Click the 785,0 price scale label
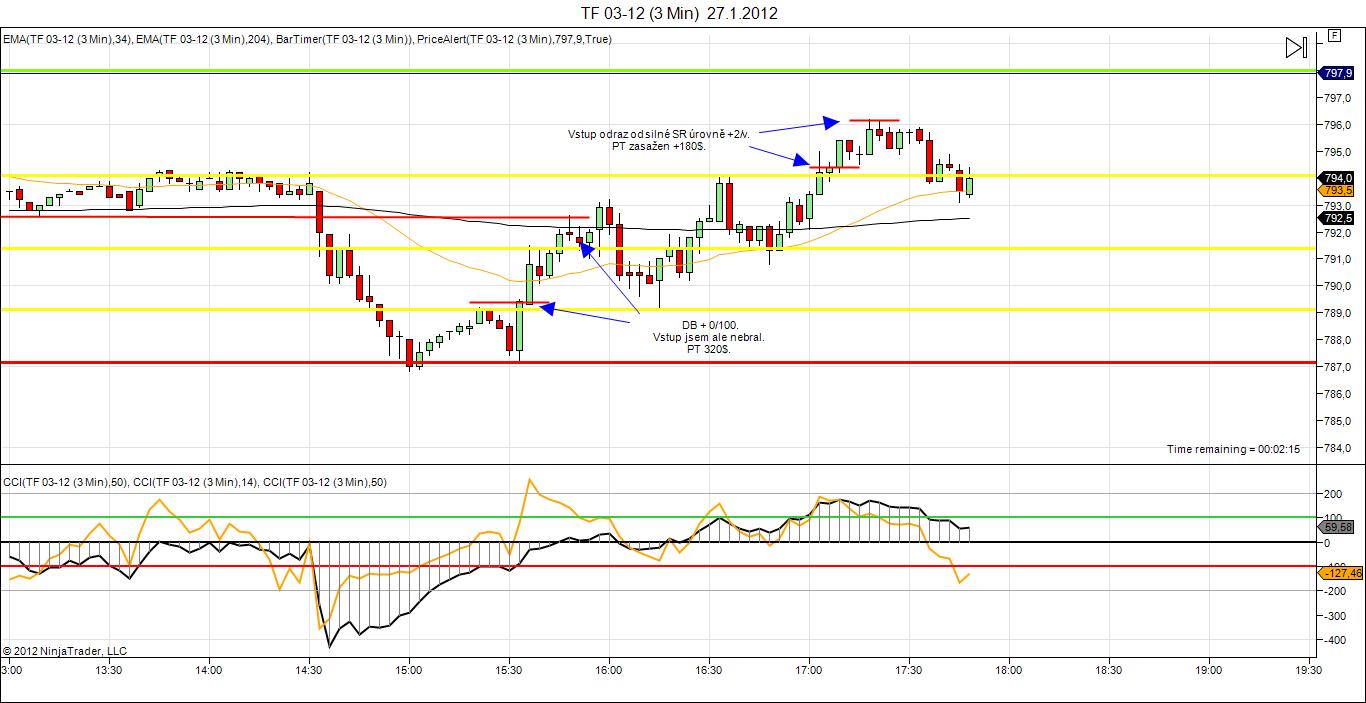The width and height of the screenshot is (1366, 703). click(x=1339, y=420)
